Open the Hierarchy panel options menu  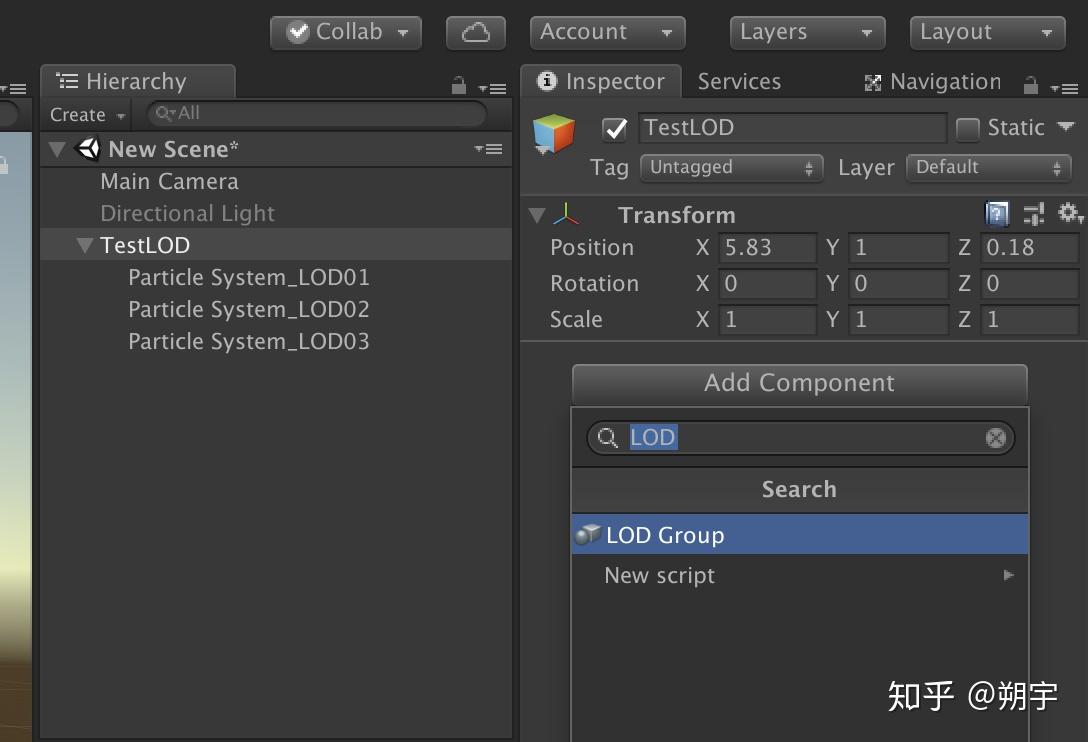tap(493, 88)
